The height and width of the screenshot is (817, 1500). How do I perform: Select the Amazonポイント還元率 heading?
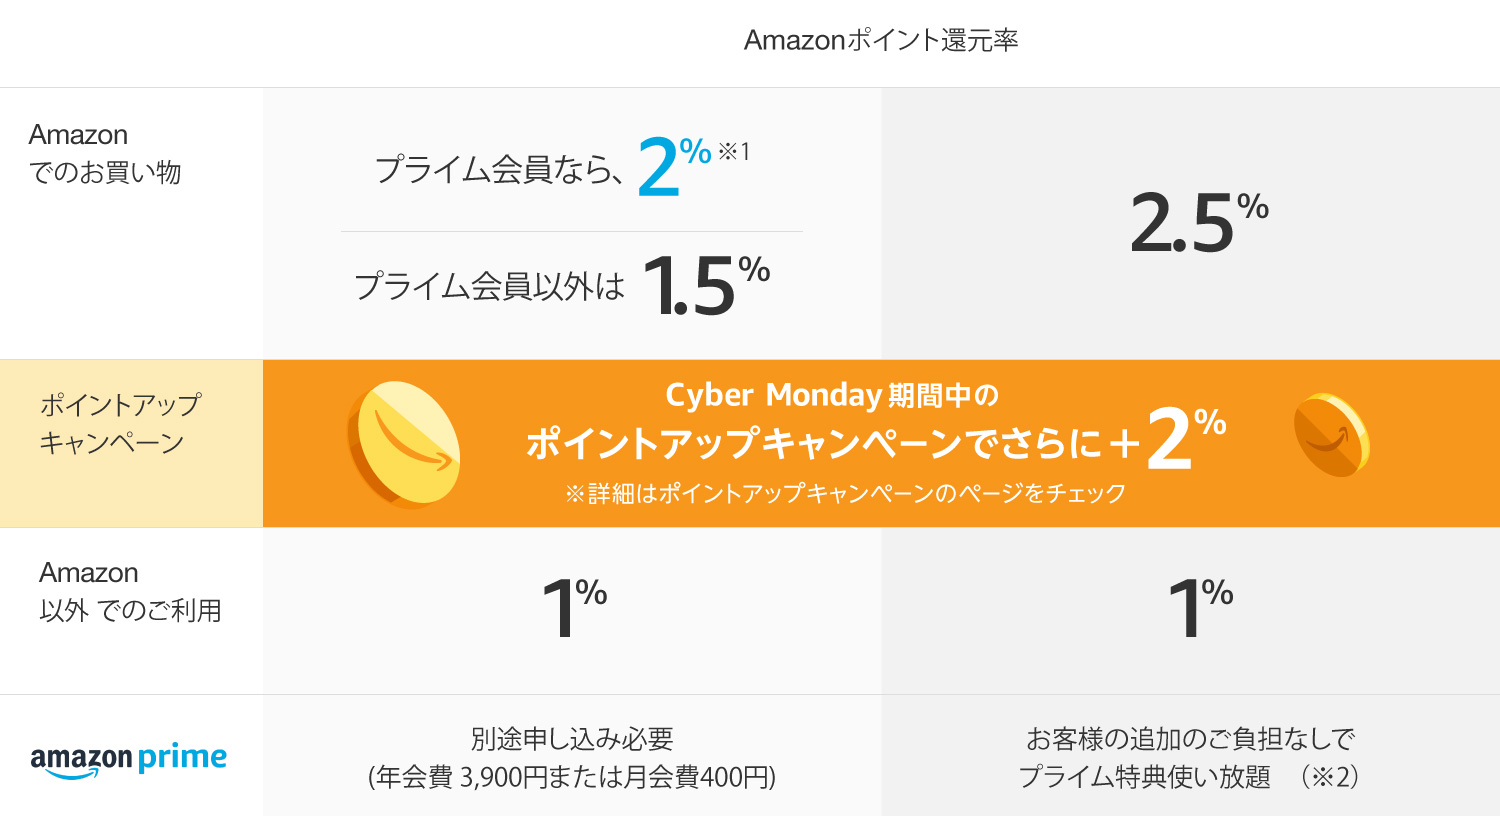tap(881, 41)
